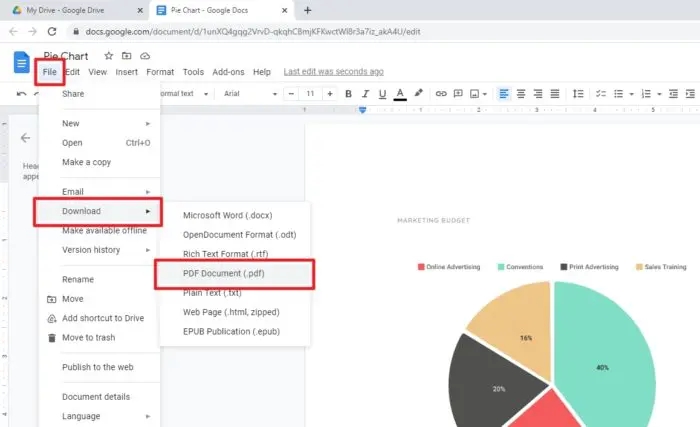Insert a link using chain icon
The image size is (700, 427).
[441, 94]
